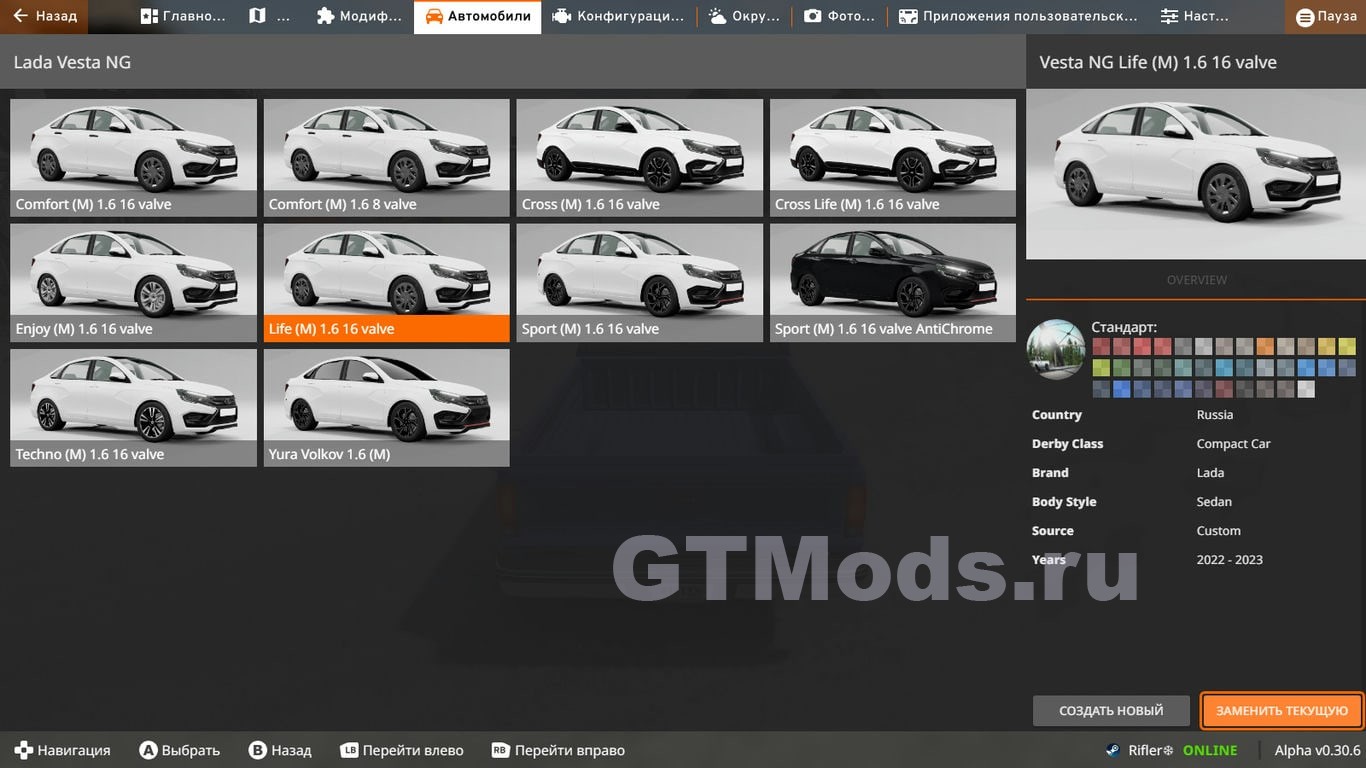Screen dimensions: 1366x768
Task: Click the Years value 2022 - 2023
Action: coord(1229,560)
